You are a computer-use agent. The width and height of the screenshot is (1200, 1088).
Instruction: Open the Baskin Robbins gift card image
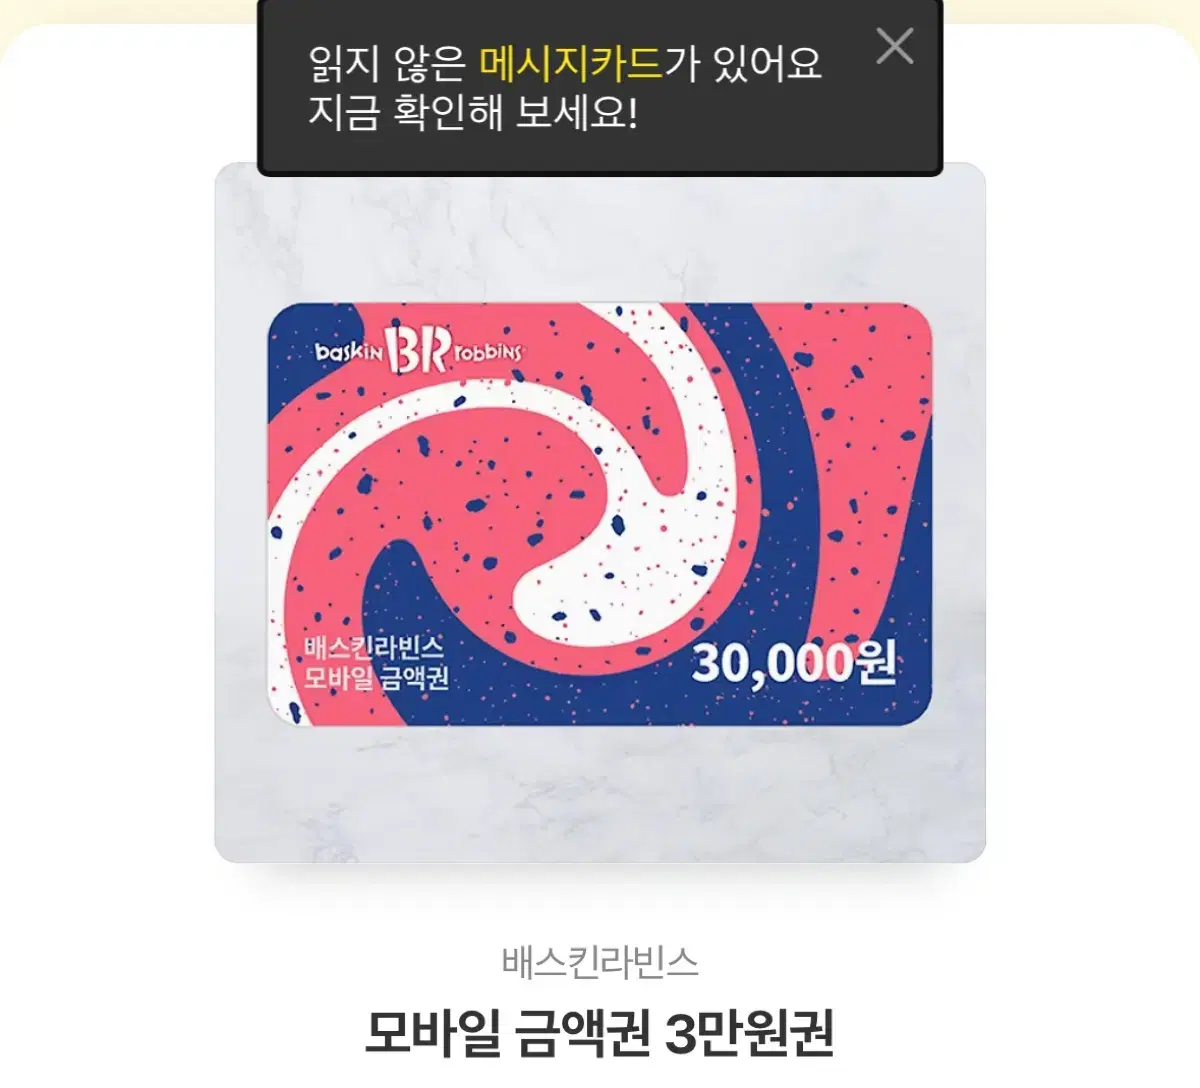(x=600, y=514)
